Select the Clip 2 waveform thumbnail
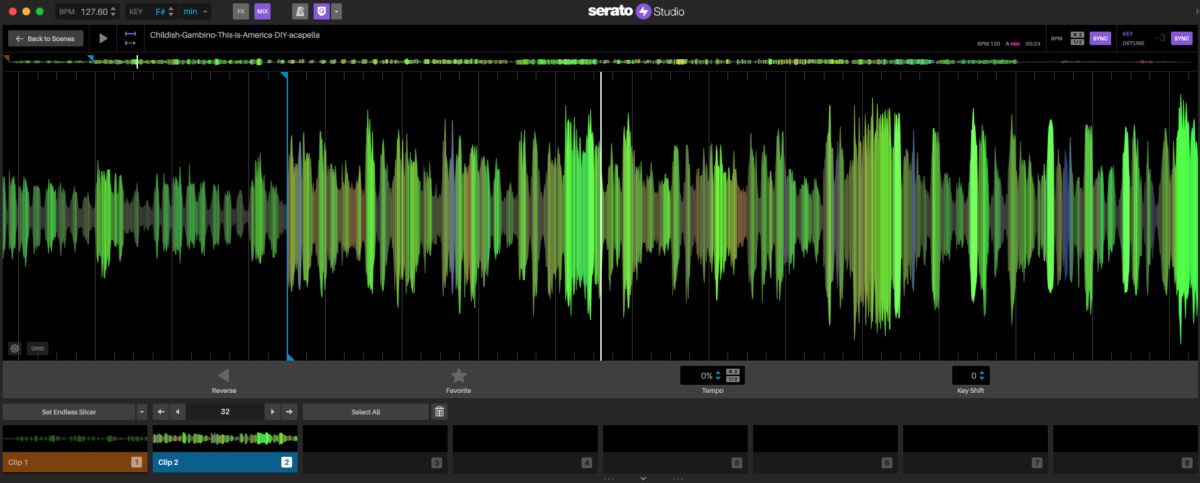This screenshot has height=483, width=1200. click(x=225, y=438)
